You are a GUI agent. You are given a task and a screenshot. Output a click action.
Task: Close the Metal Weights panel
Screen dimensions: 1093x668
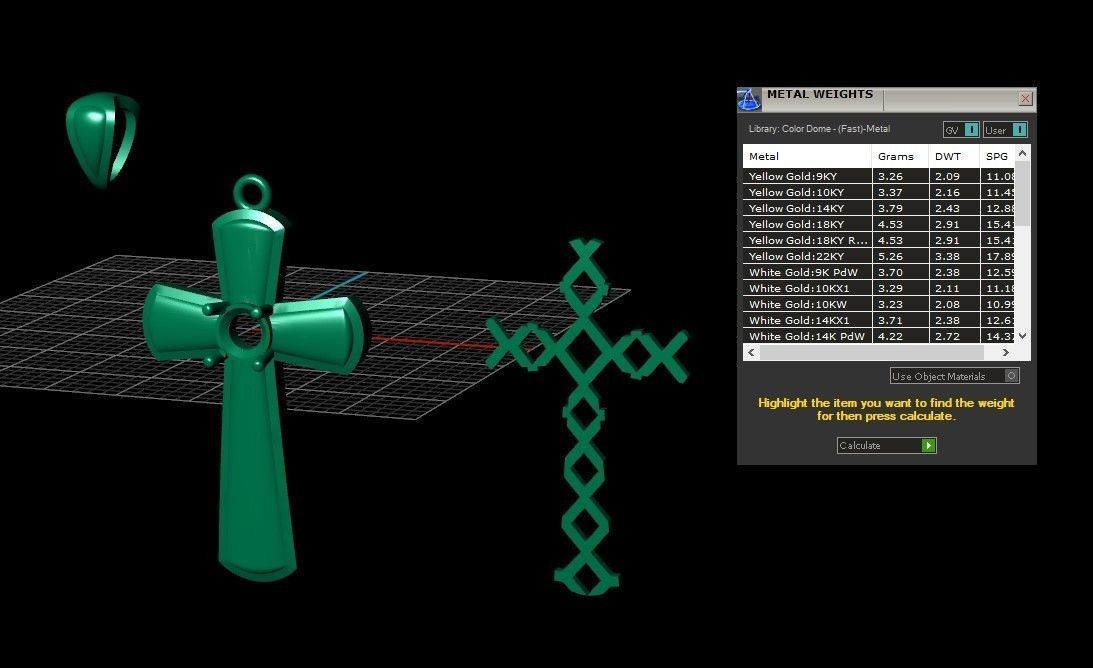tap(1025, 99)
